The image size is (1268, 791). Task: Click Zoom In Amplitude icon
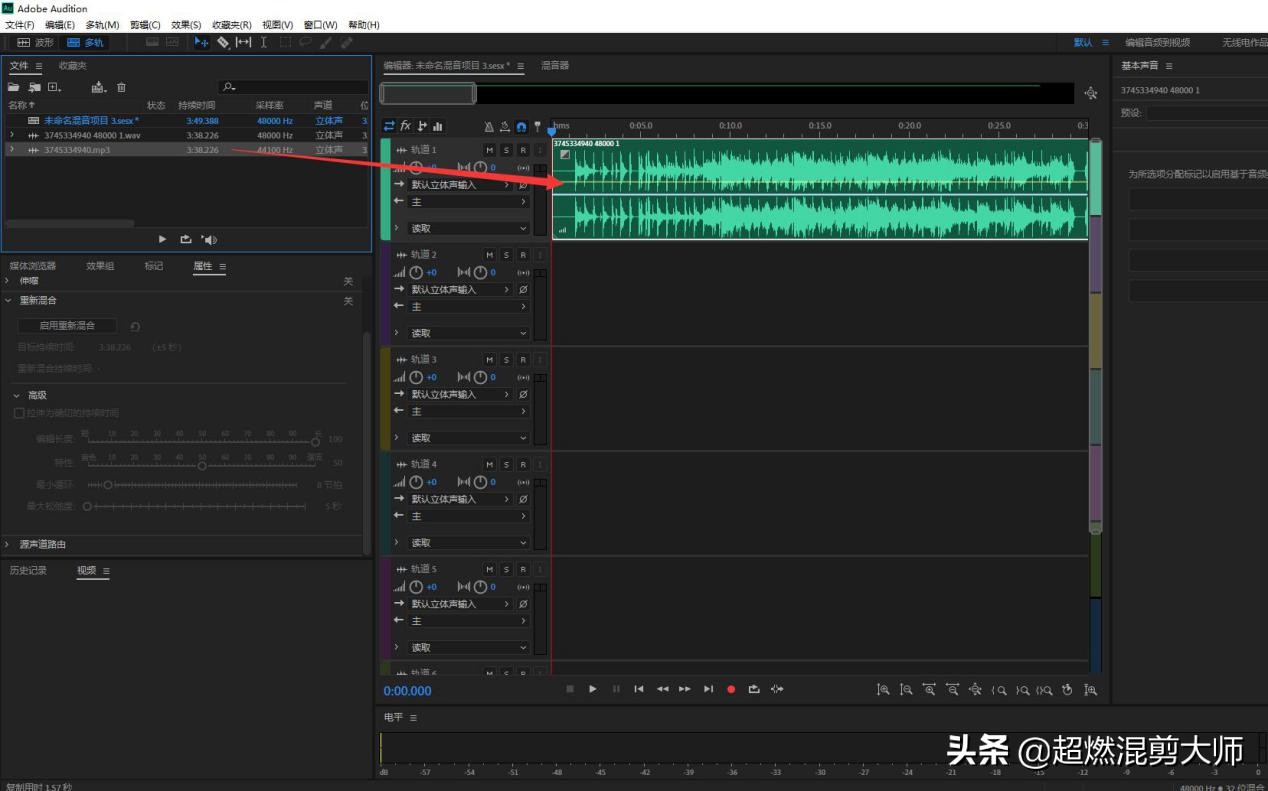tap(883, 690)
